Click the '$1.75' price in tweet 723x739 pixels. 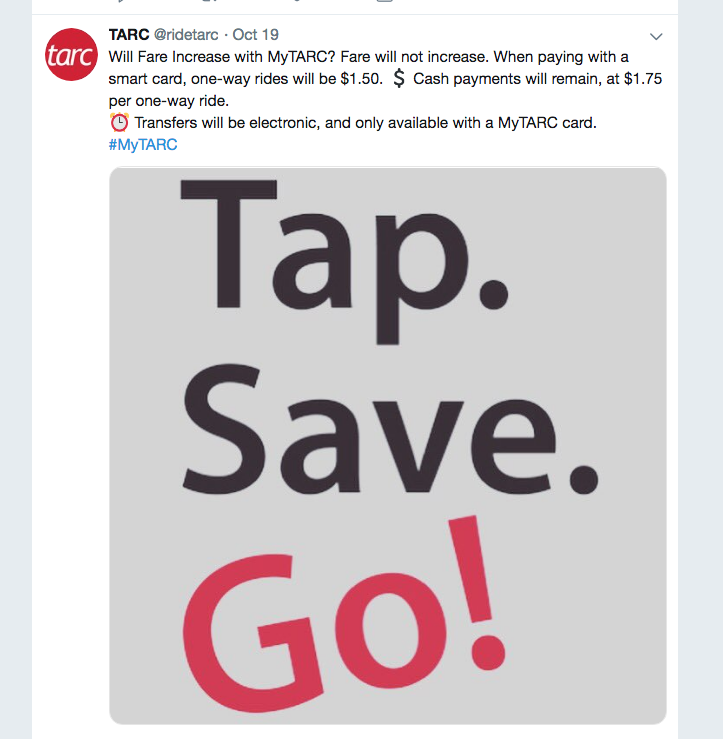click(643, 79)
